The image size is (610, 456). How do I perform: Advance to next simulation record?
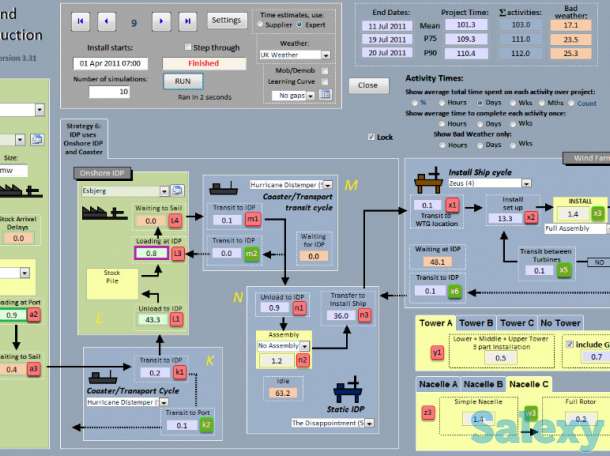point(161,21)
